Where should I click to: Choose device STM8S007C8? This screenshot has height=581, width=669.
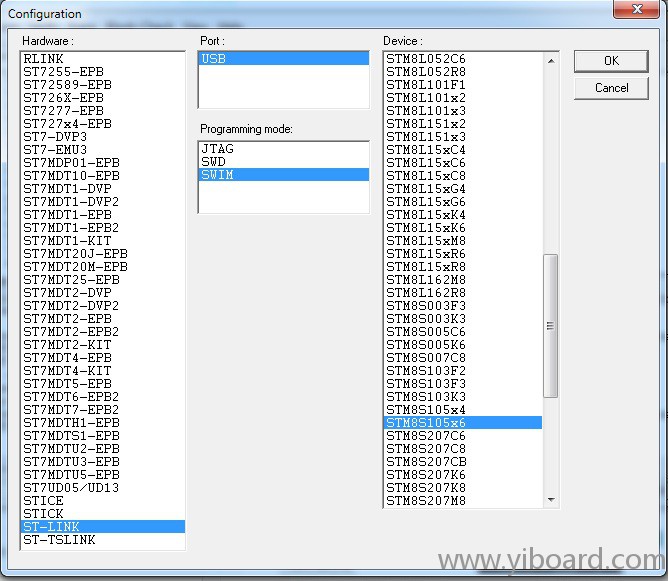pos(463,357)
